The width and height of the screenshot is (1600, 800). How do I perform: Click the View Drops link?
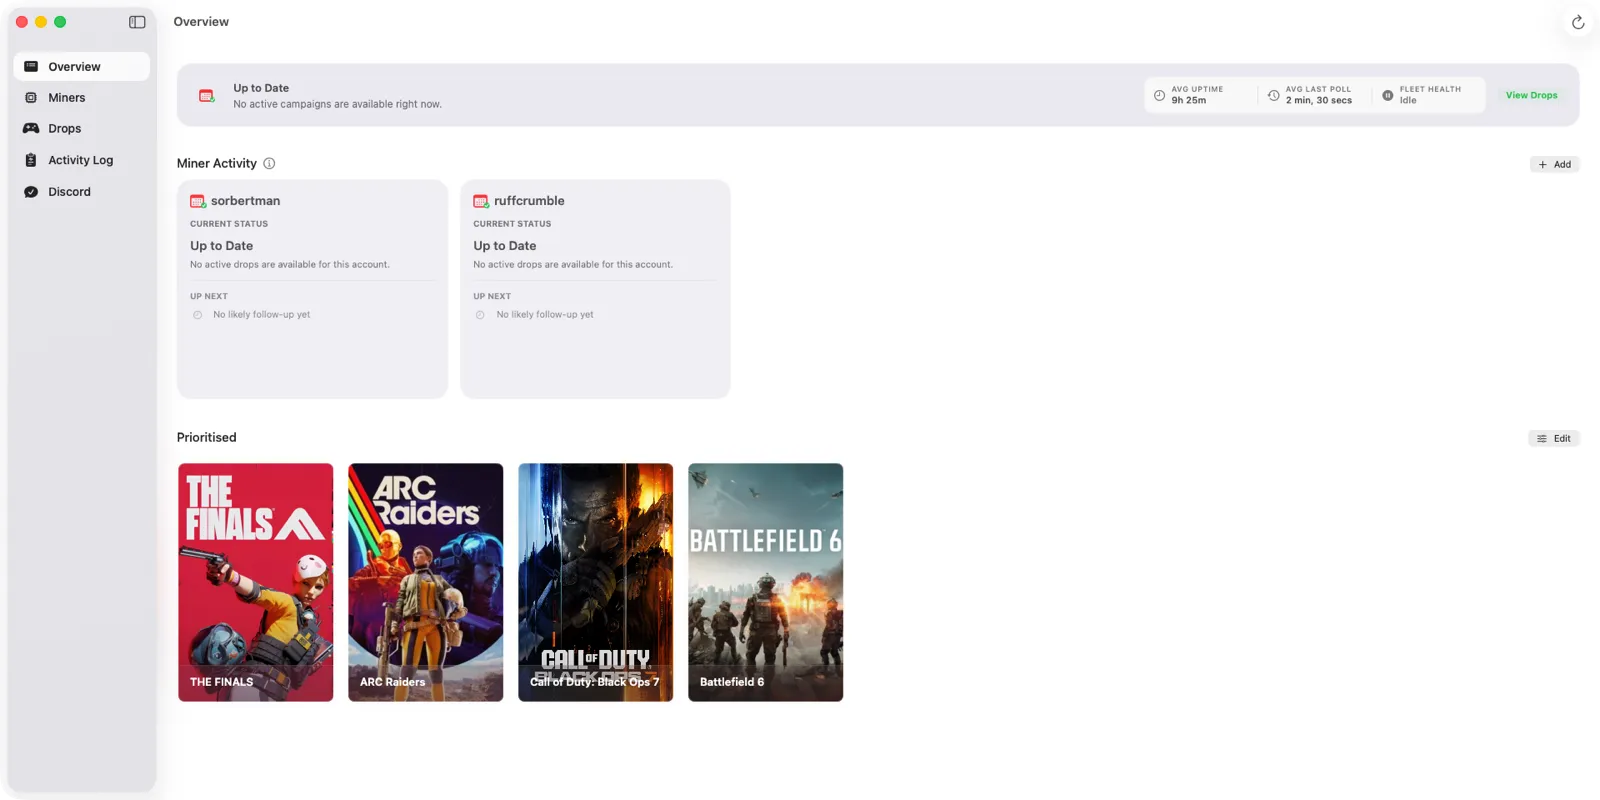[x=1531, y=96]
